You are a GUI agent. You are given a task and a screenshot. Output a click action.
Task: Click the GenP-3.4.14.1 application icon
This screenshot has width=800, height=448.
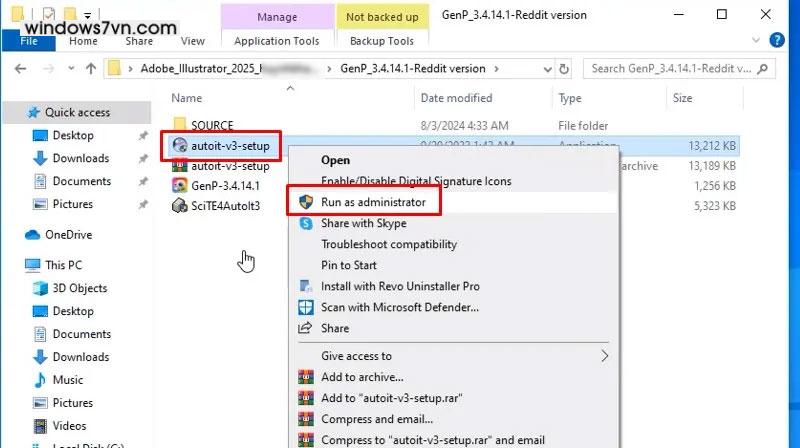[180, 185]
